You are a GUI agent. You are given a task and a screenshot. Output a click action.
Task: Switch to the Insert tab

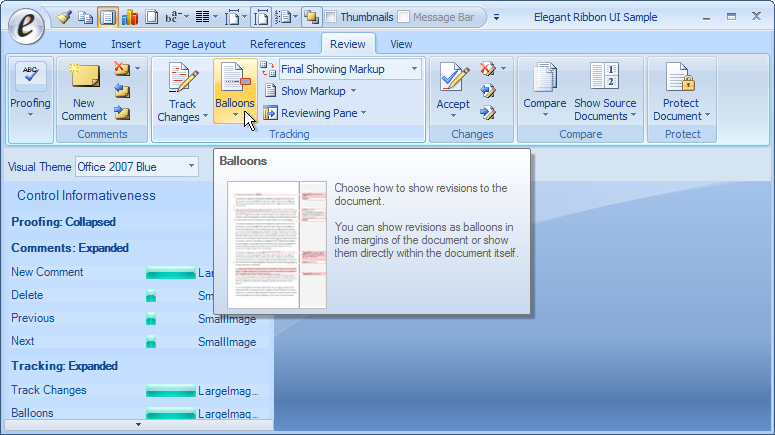(126, 44)
